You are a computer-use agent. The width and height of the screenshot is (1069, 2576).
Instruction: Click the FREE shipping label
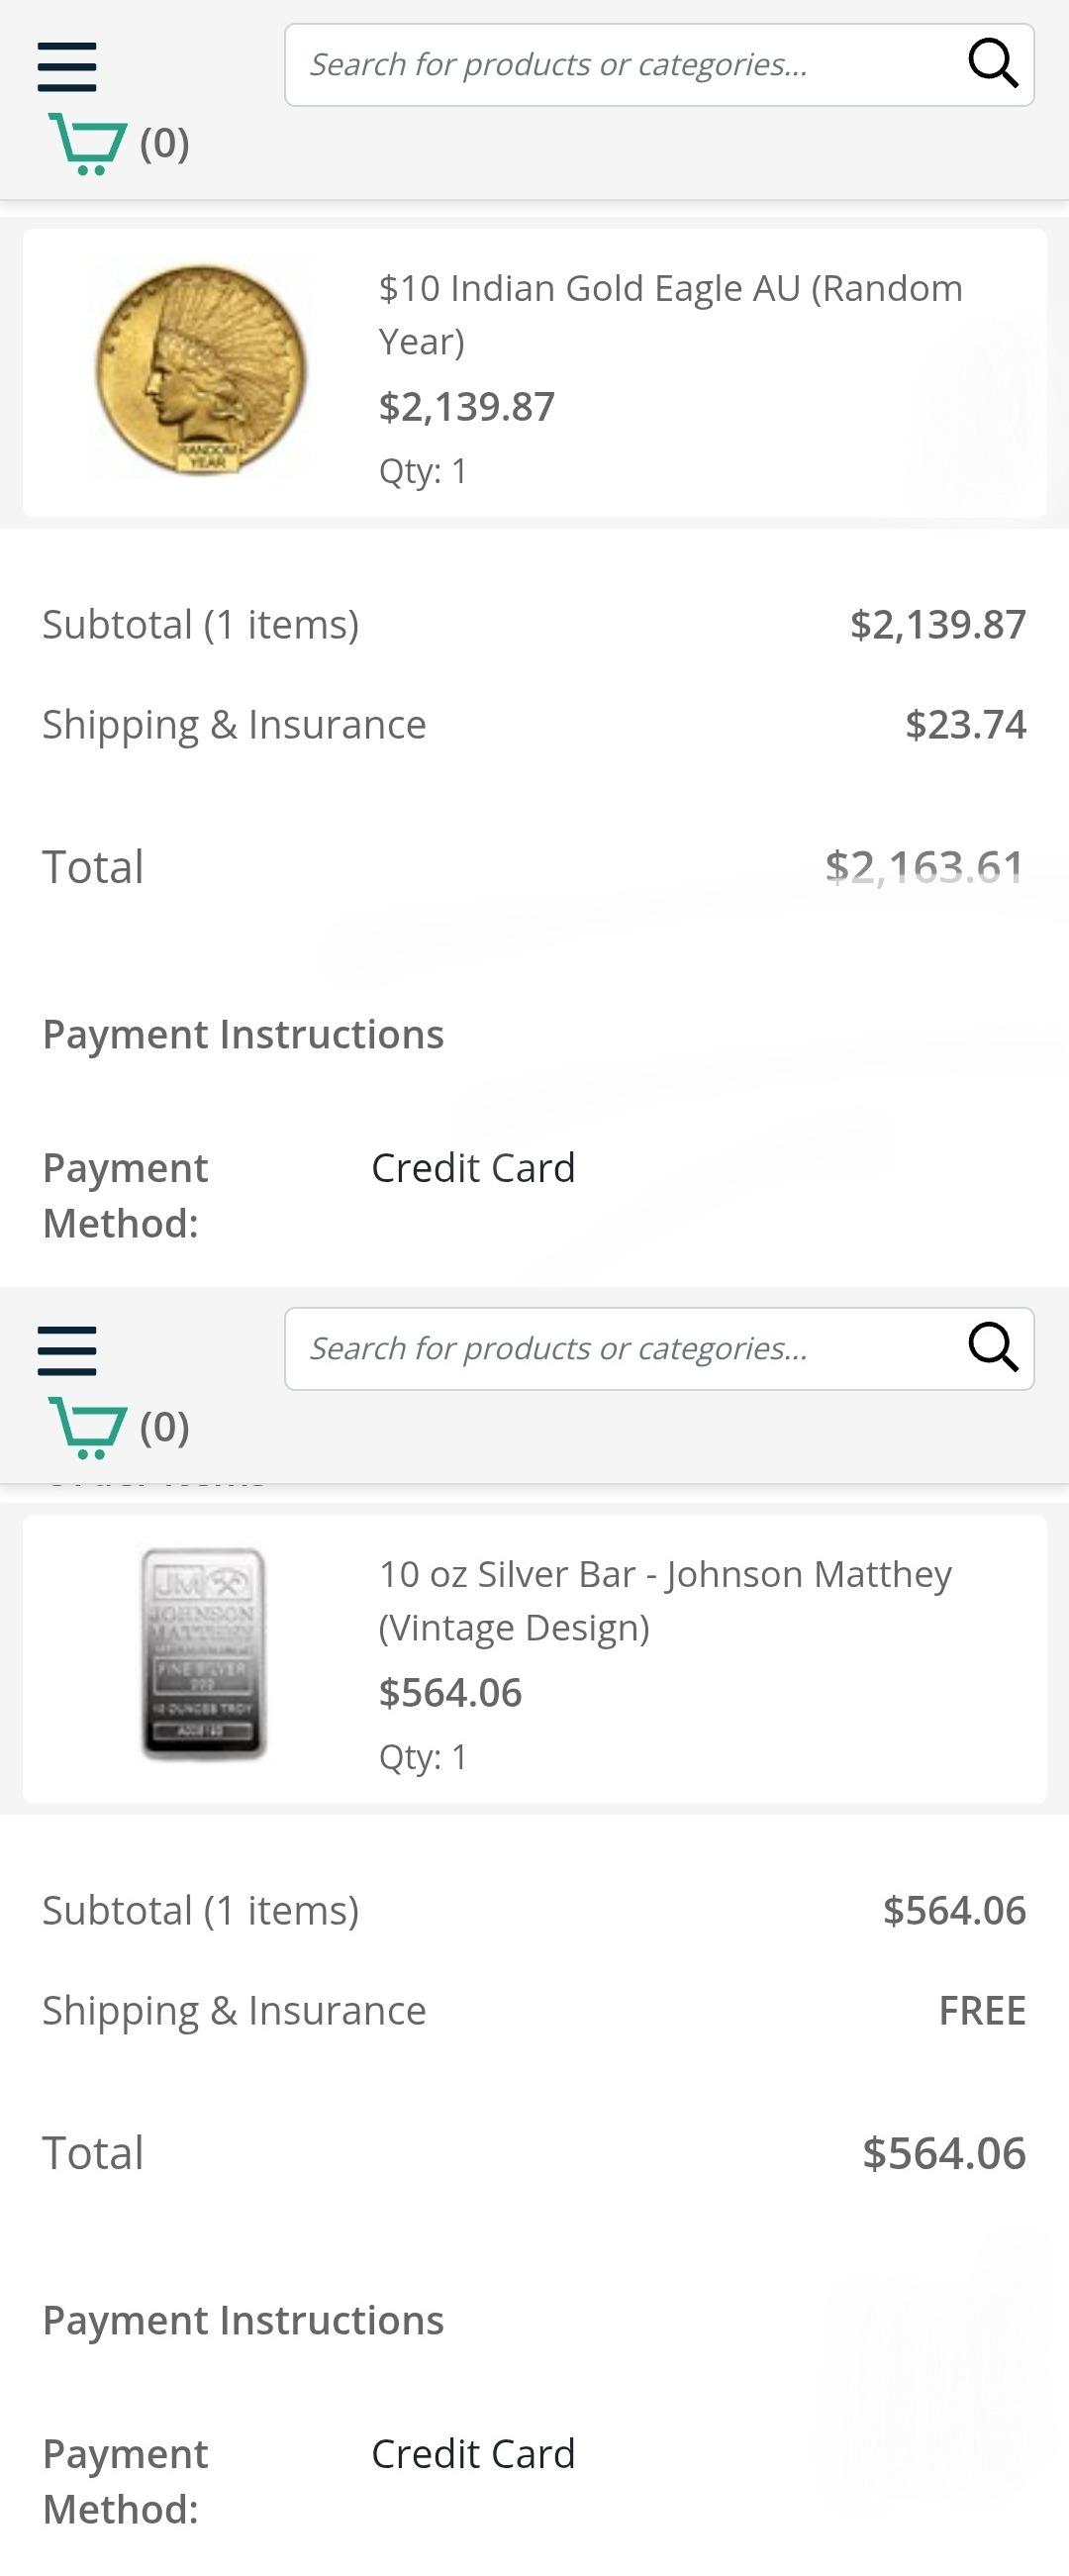click(x=981, y=2010)
